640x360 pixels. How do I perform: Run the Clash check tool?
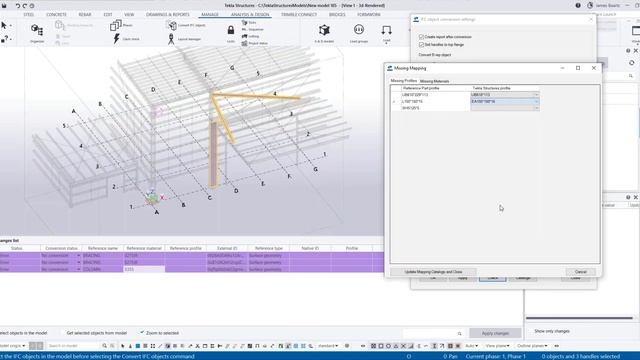coord(126,39)
